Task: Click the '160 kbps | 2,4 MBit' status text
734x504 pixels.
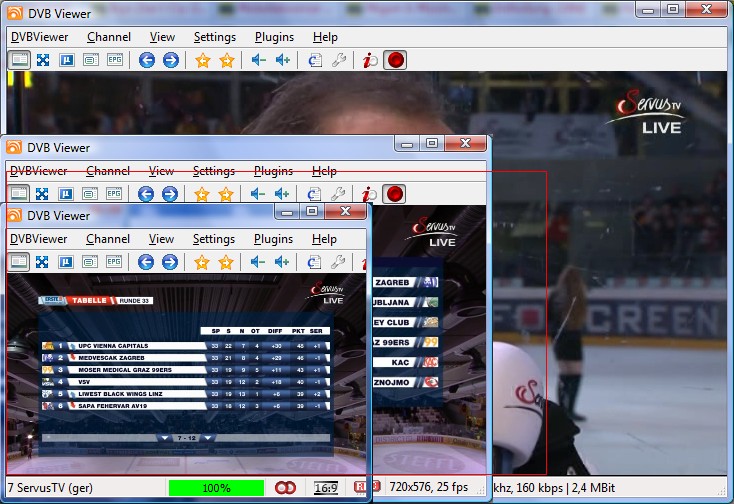Action: click(x=566, y=488)
